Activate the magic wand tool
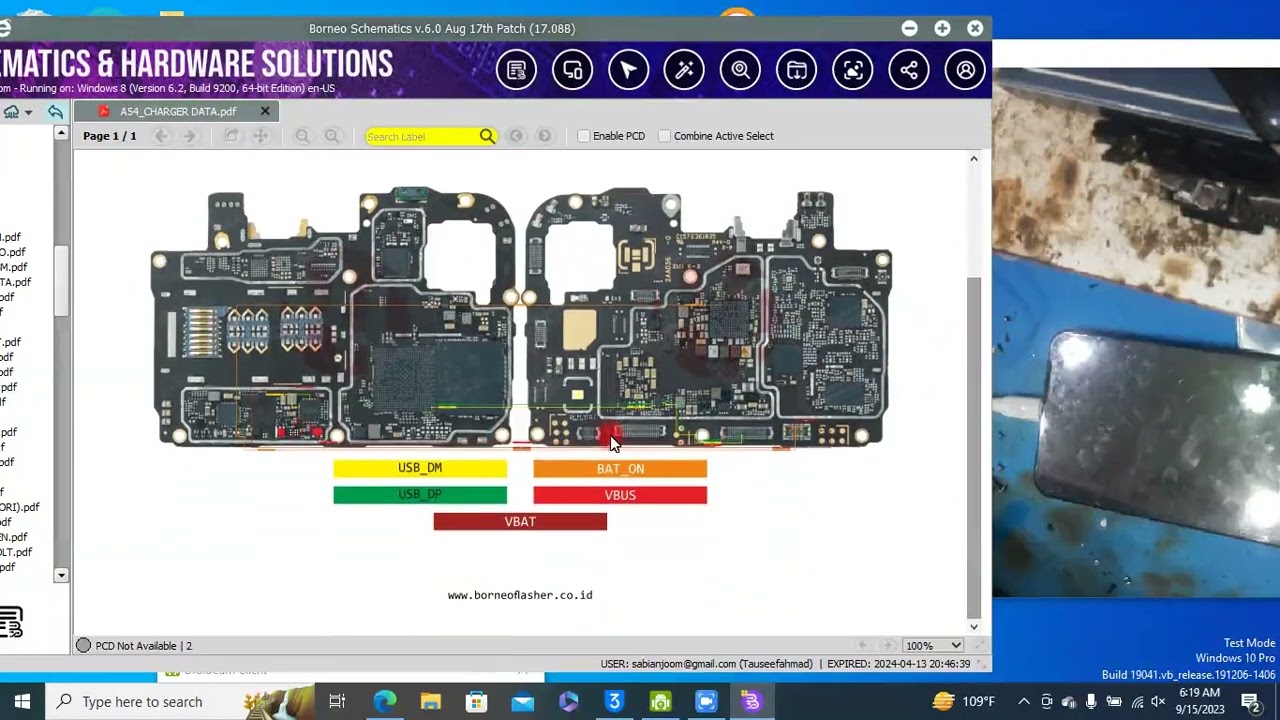The width and height of the screenshot is (1280, 720). pos(684,70)
